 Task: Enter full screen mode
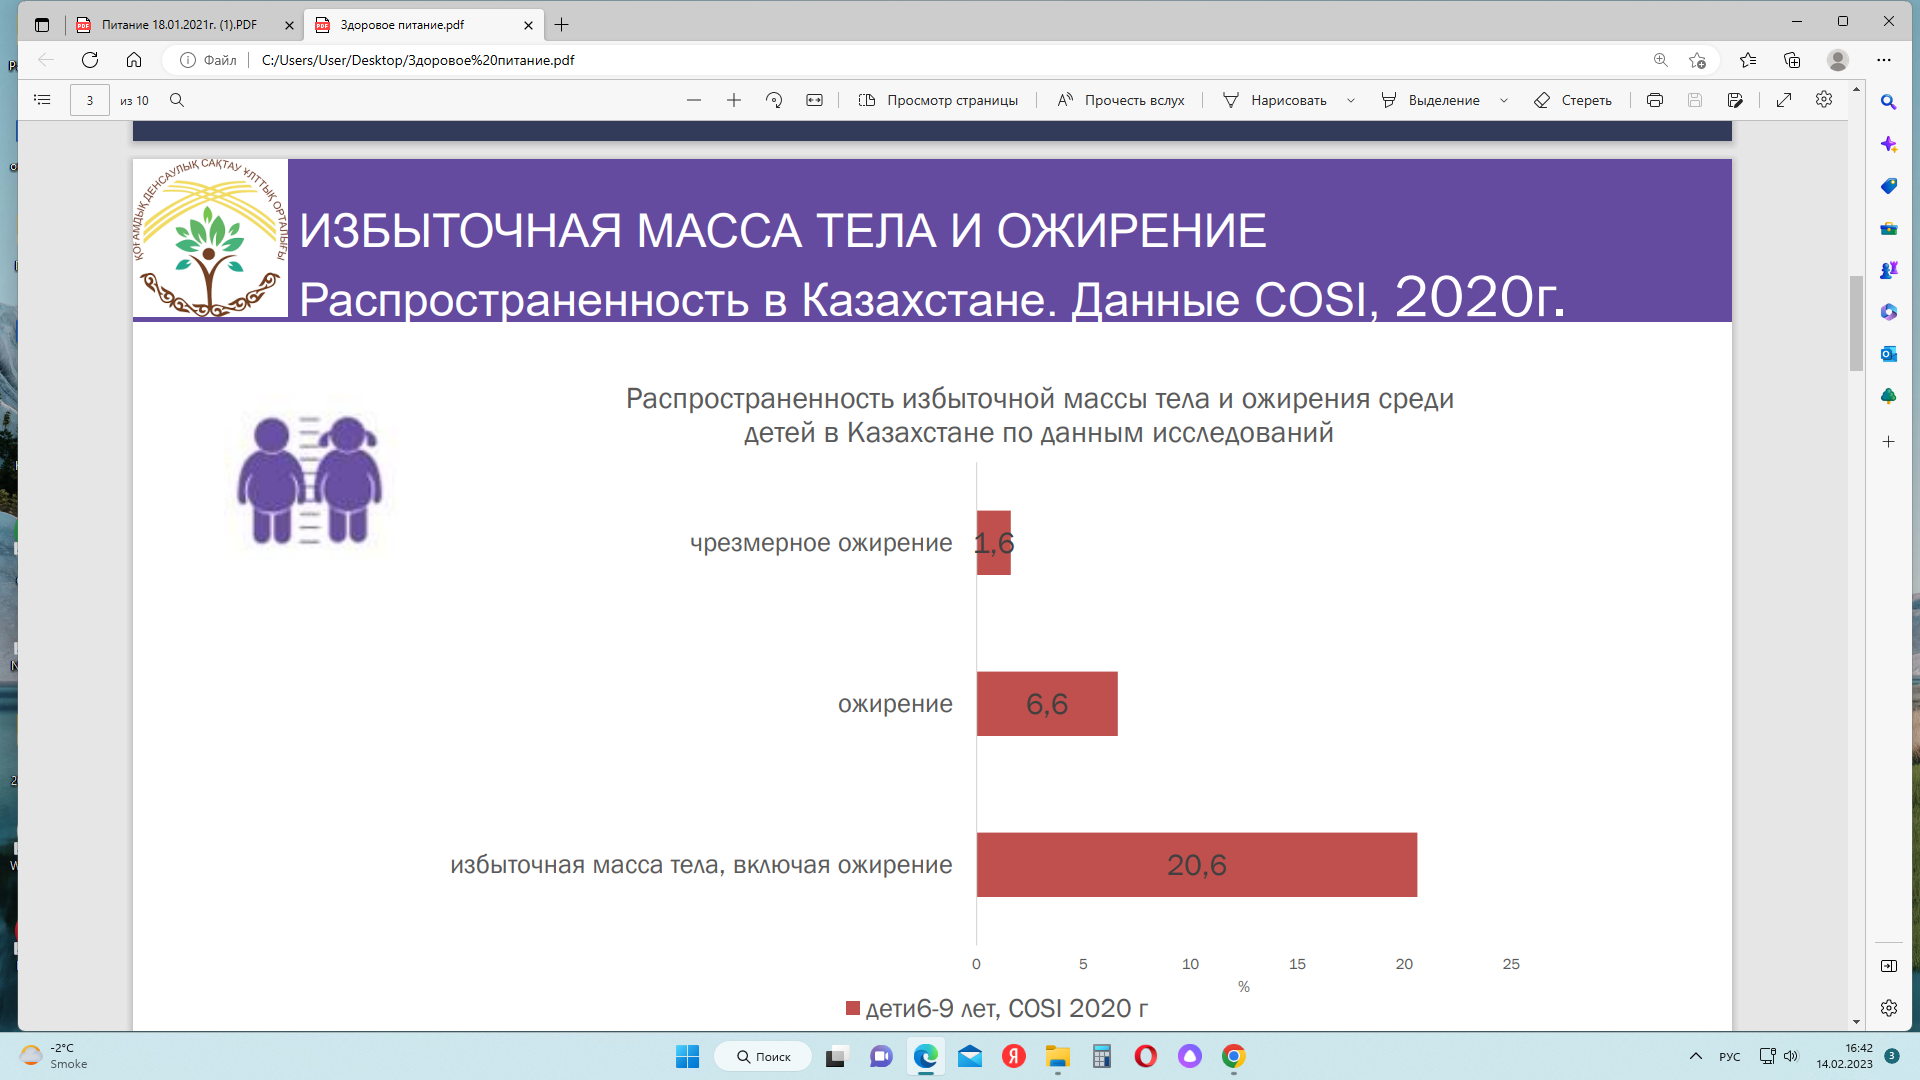[x=1784, y=100]
